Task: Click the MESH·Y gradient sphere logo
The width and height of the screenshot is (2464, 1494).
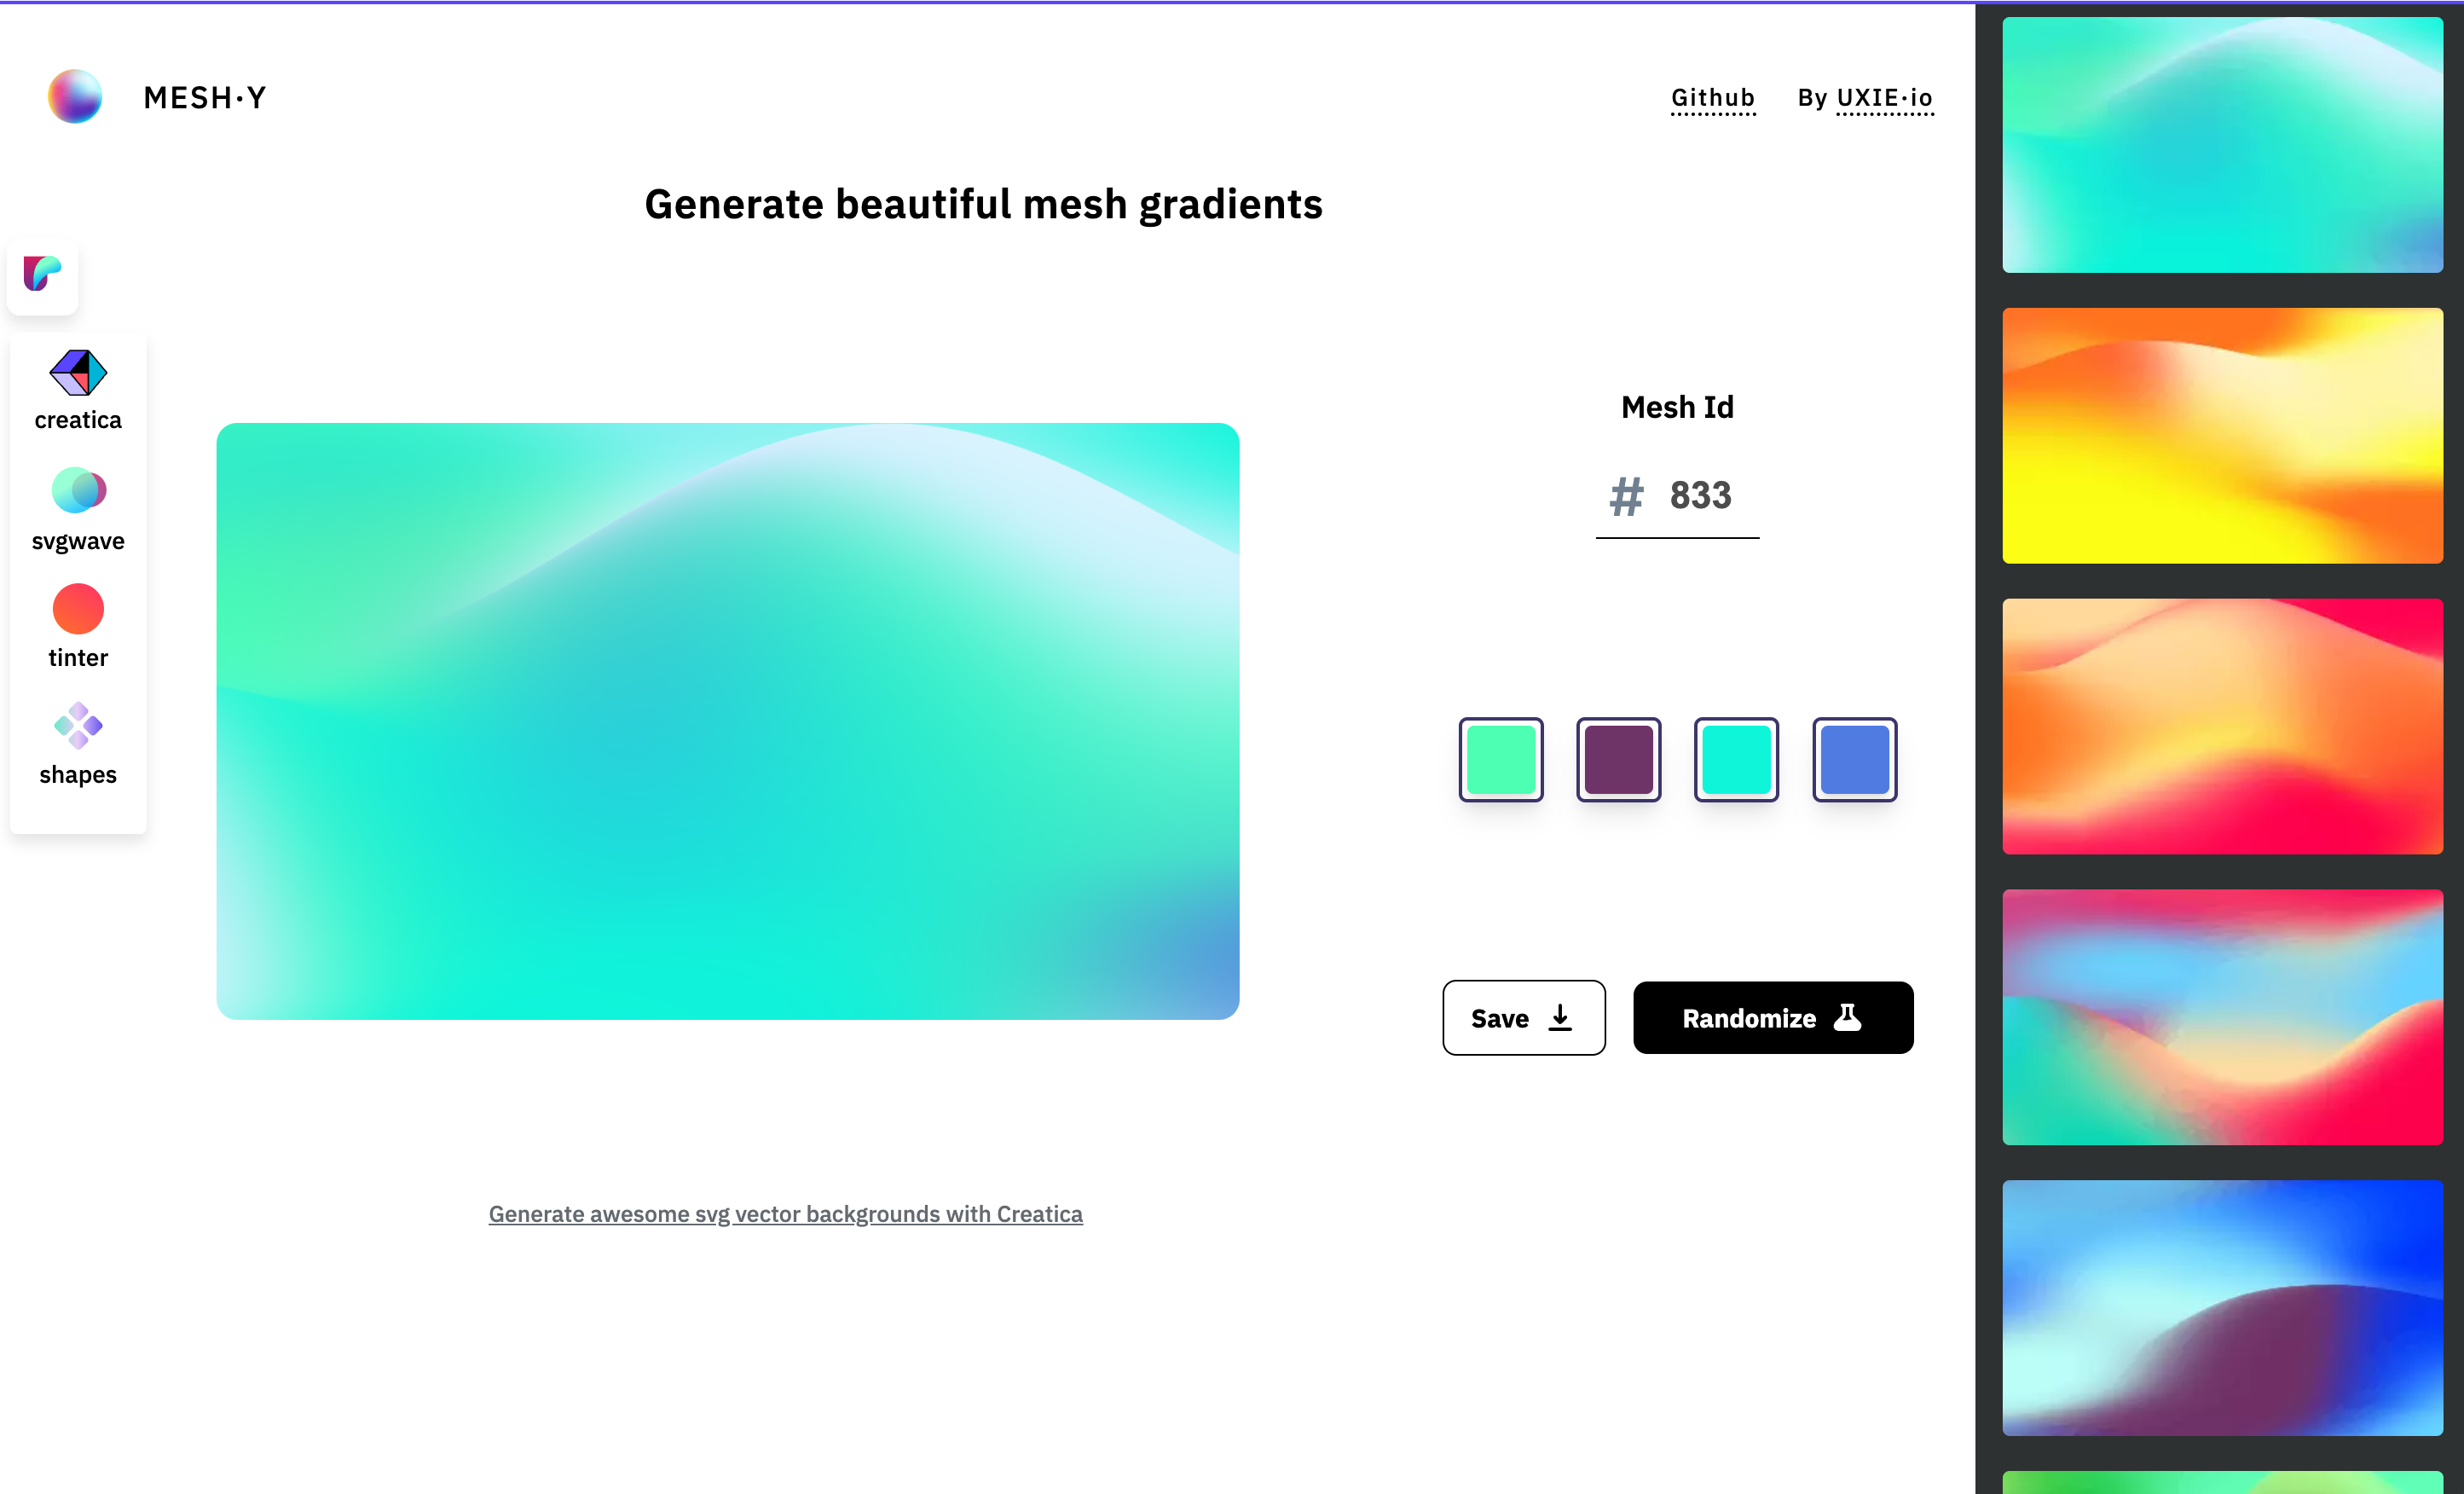Action: pyautogui.click(x=75, y=97)
